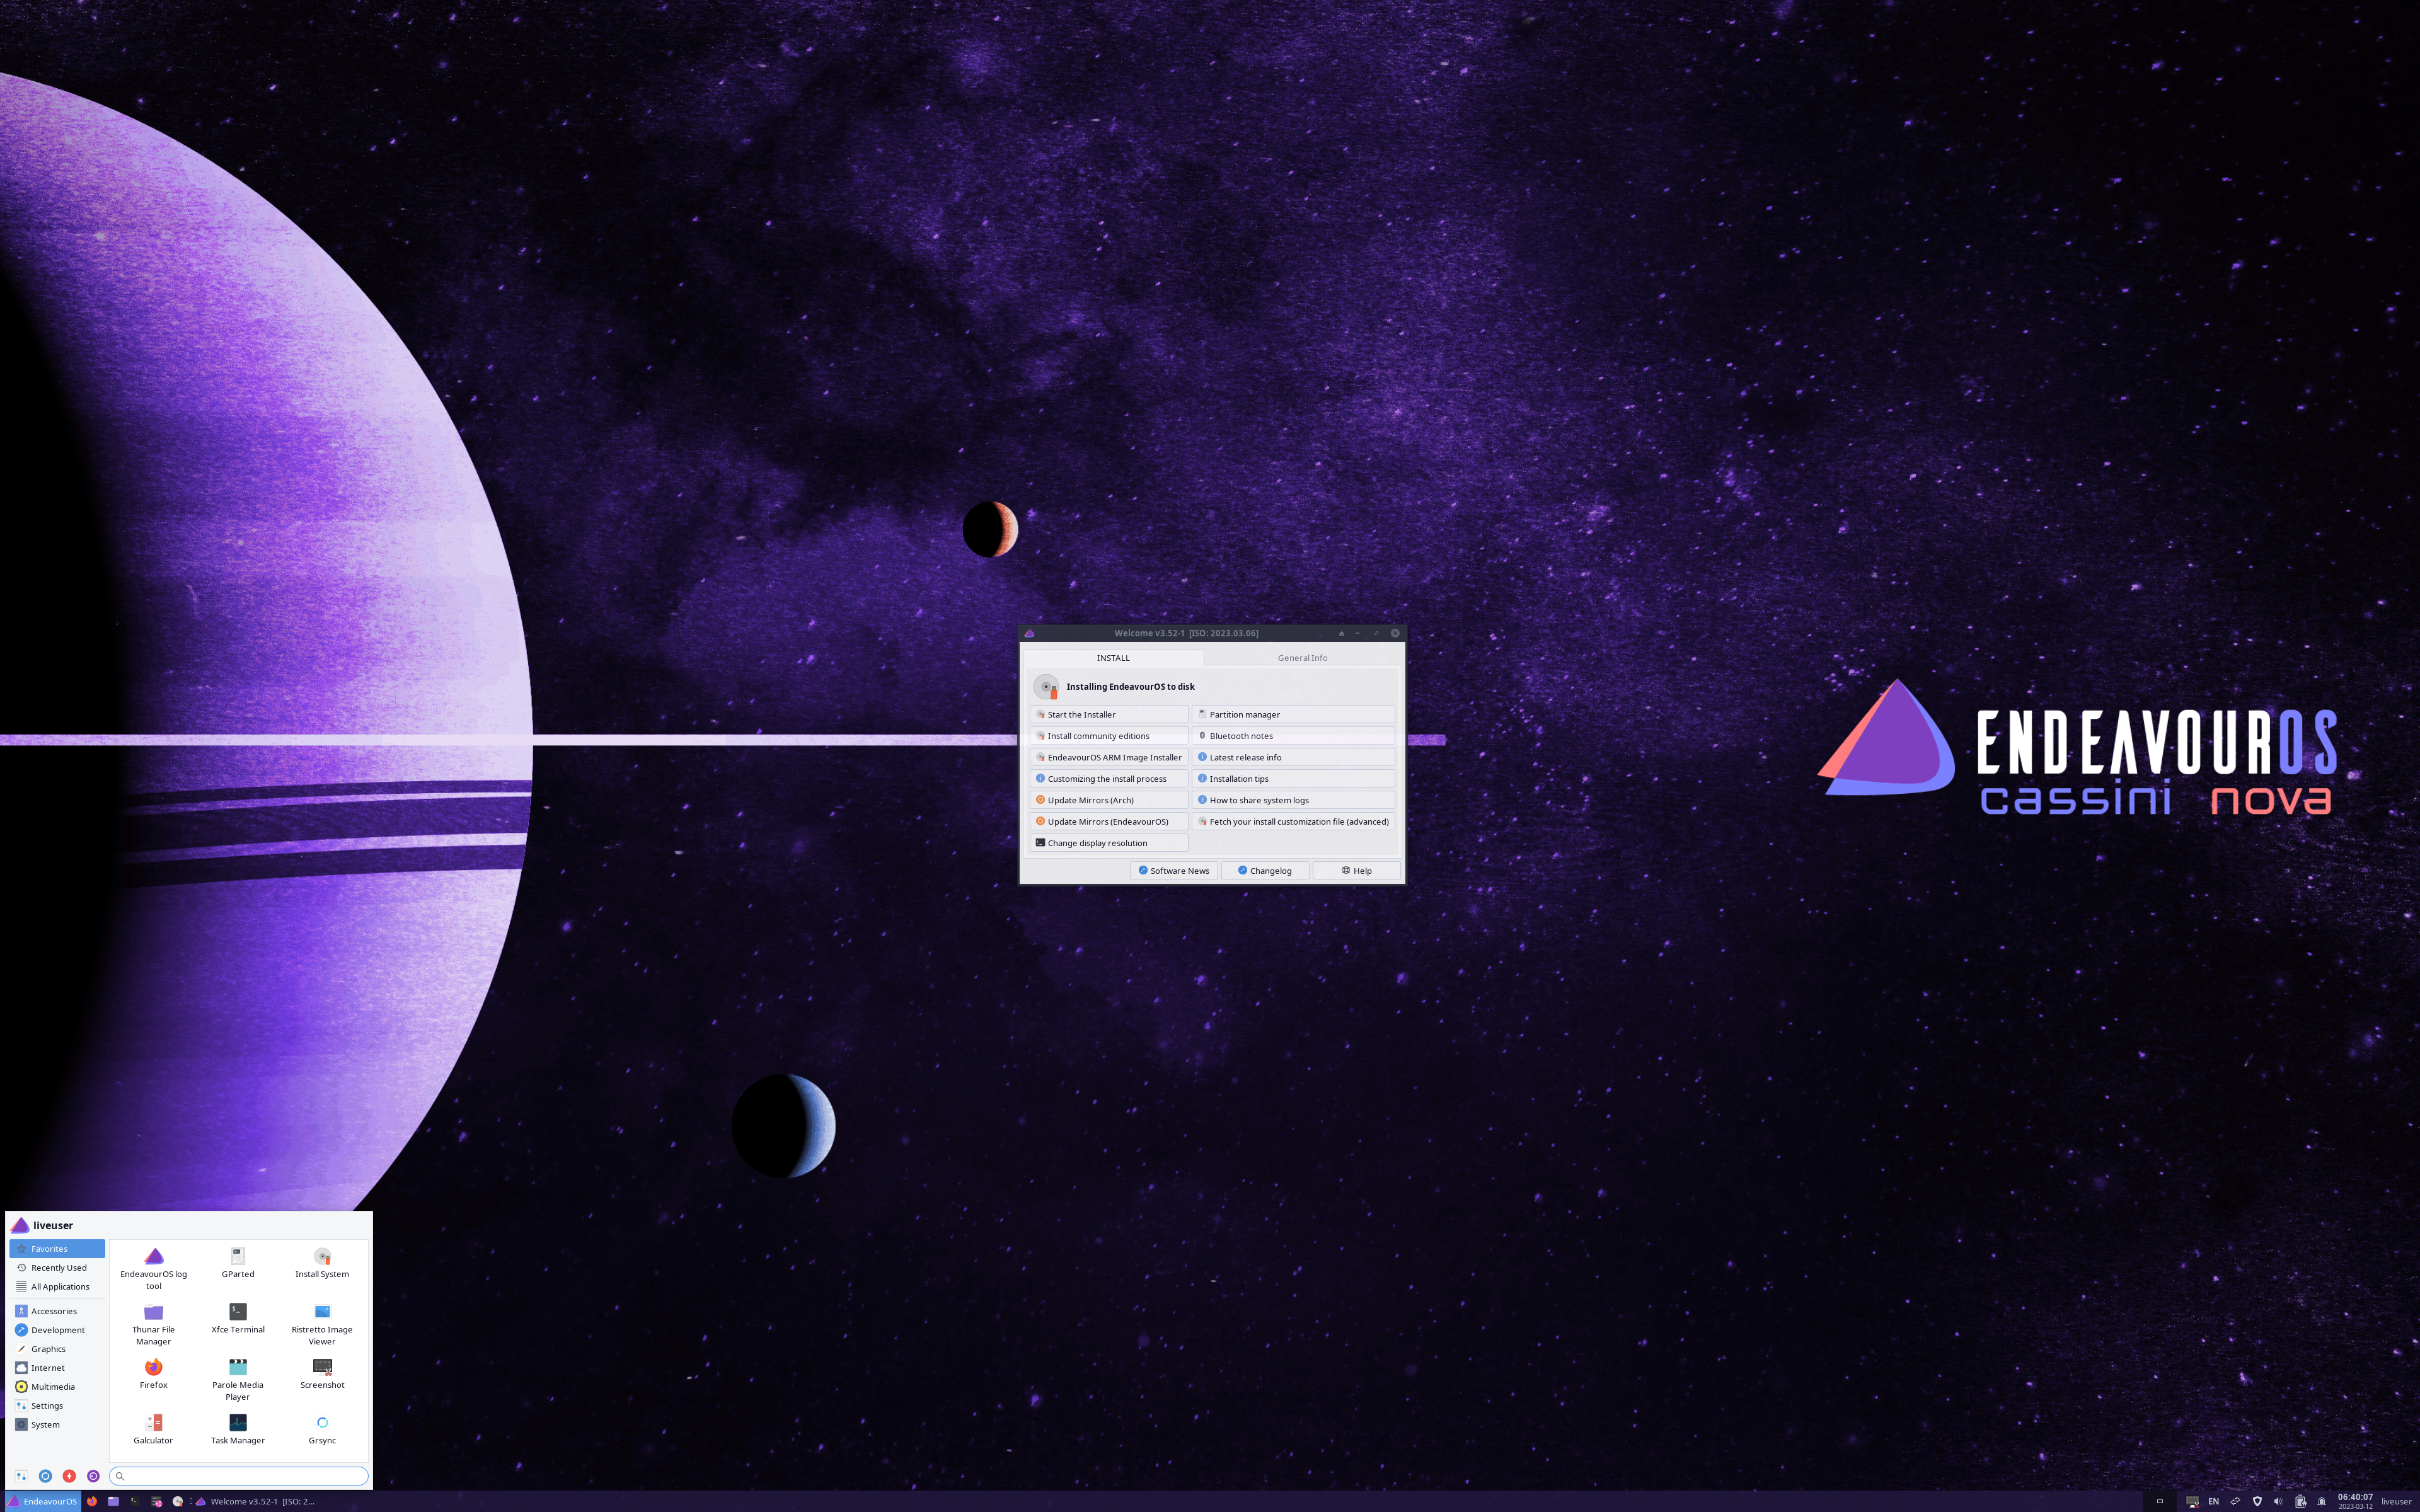Launch Firefox from the application menu

tap(153, 1374)
